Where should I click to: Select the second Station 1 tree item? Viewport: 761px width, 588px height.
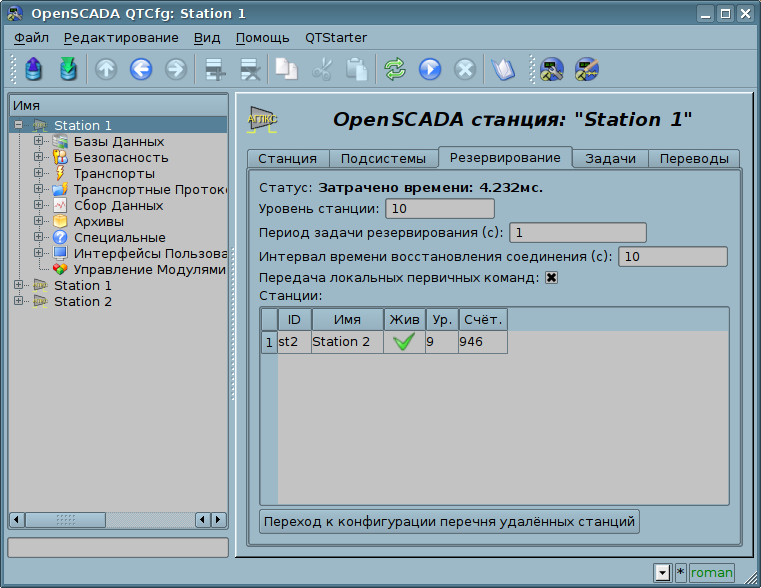(x=83, y=285)
